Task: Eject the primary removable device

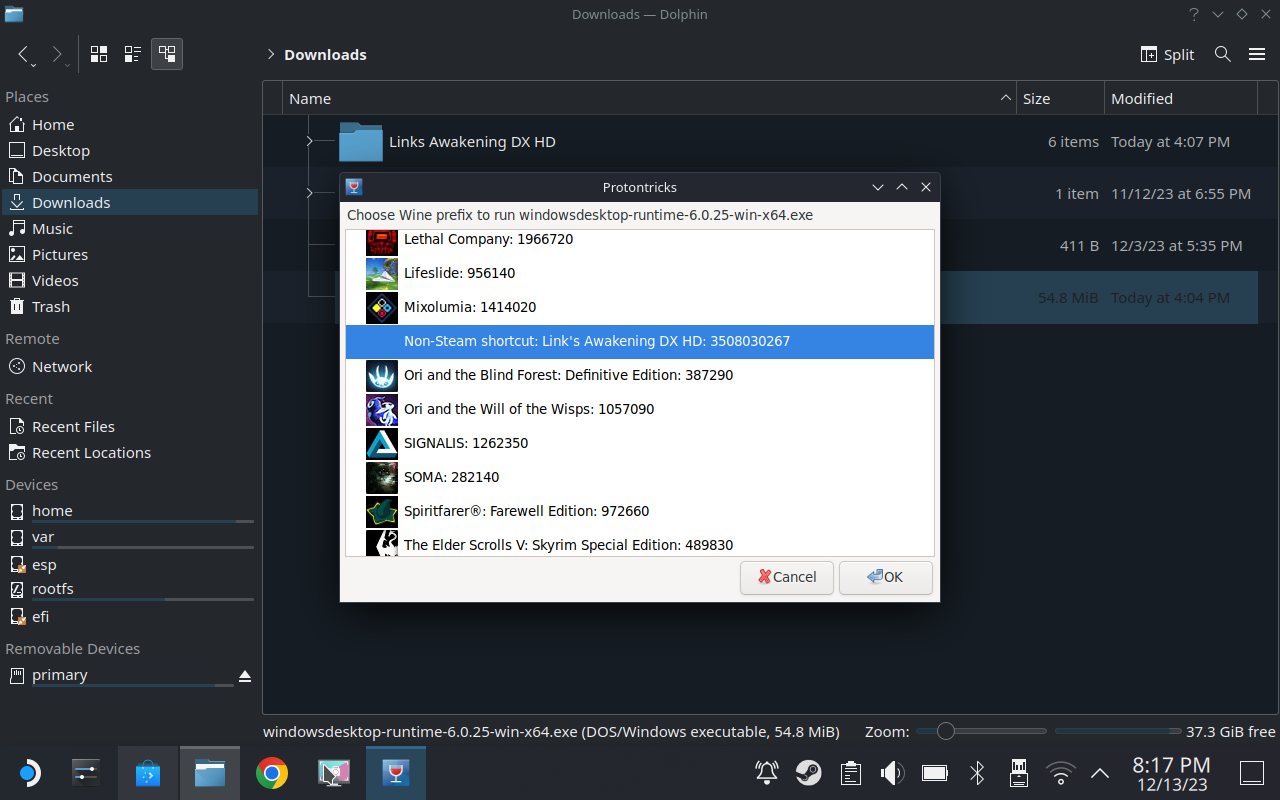Action: [x=245, y=676]
